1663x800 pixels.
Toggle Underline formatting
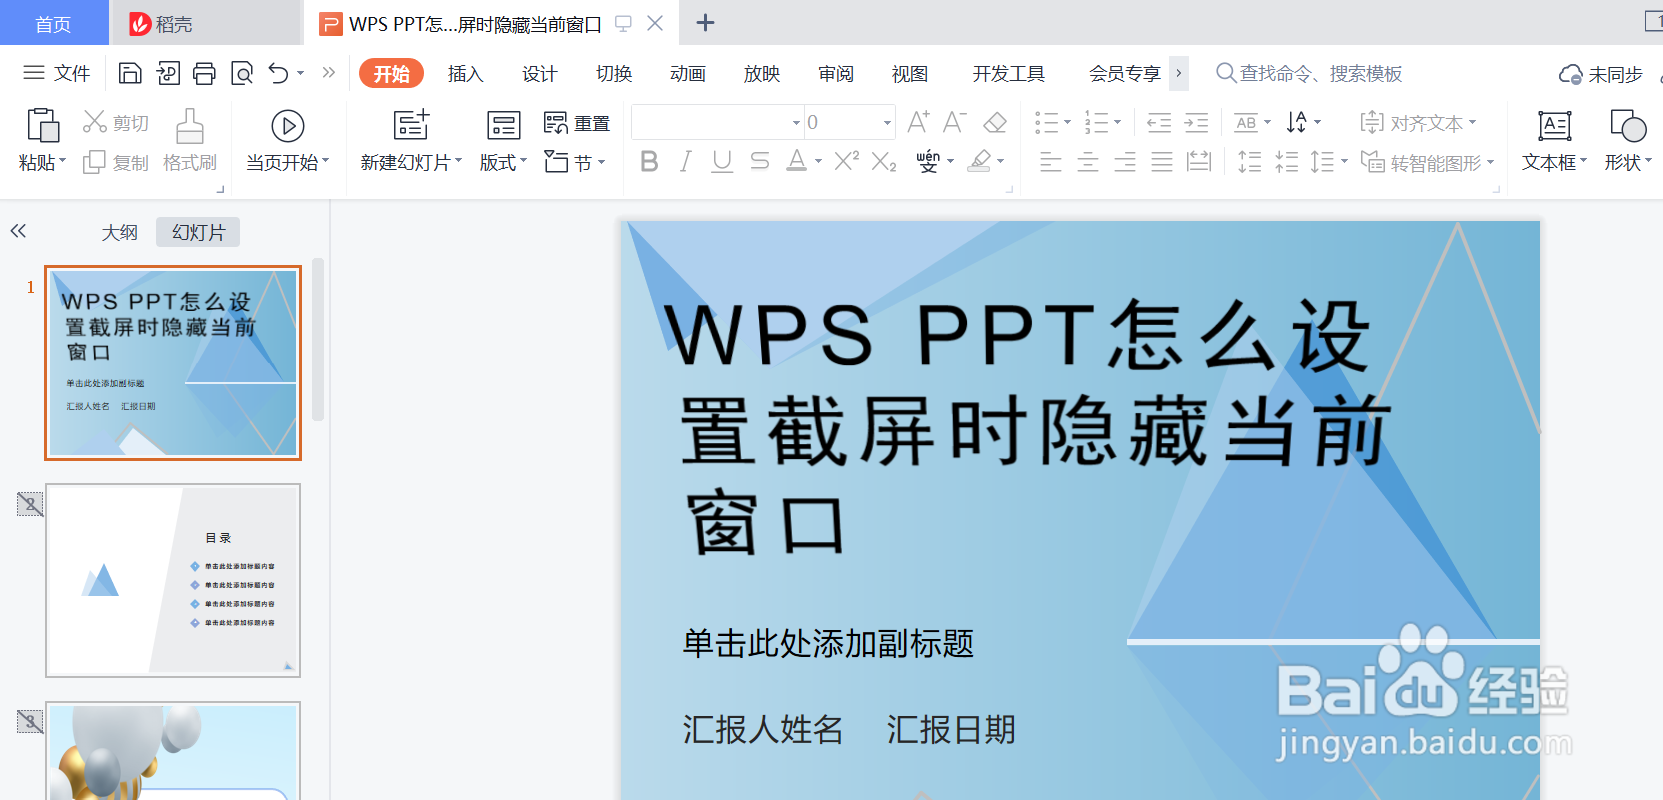722,161
